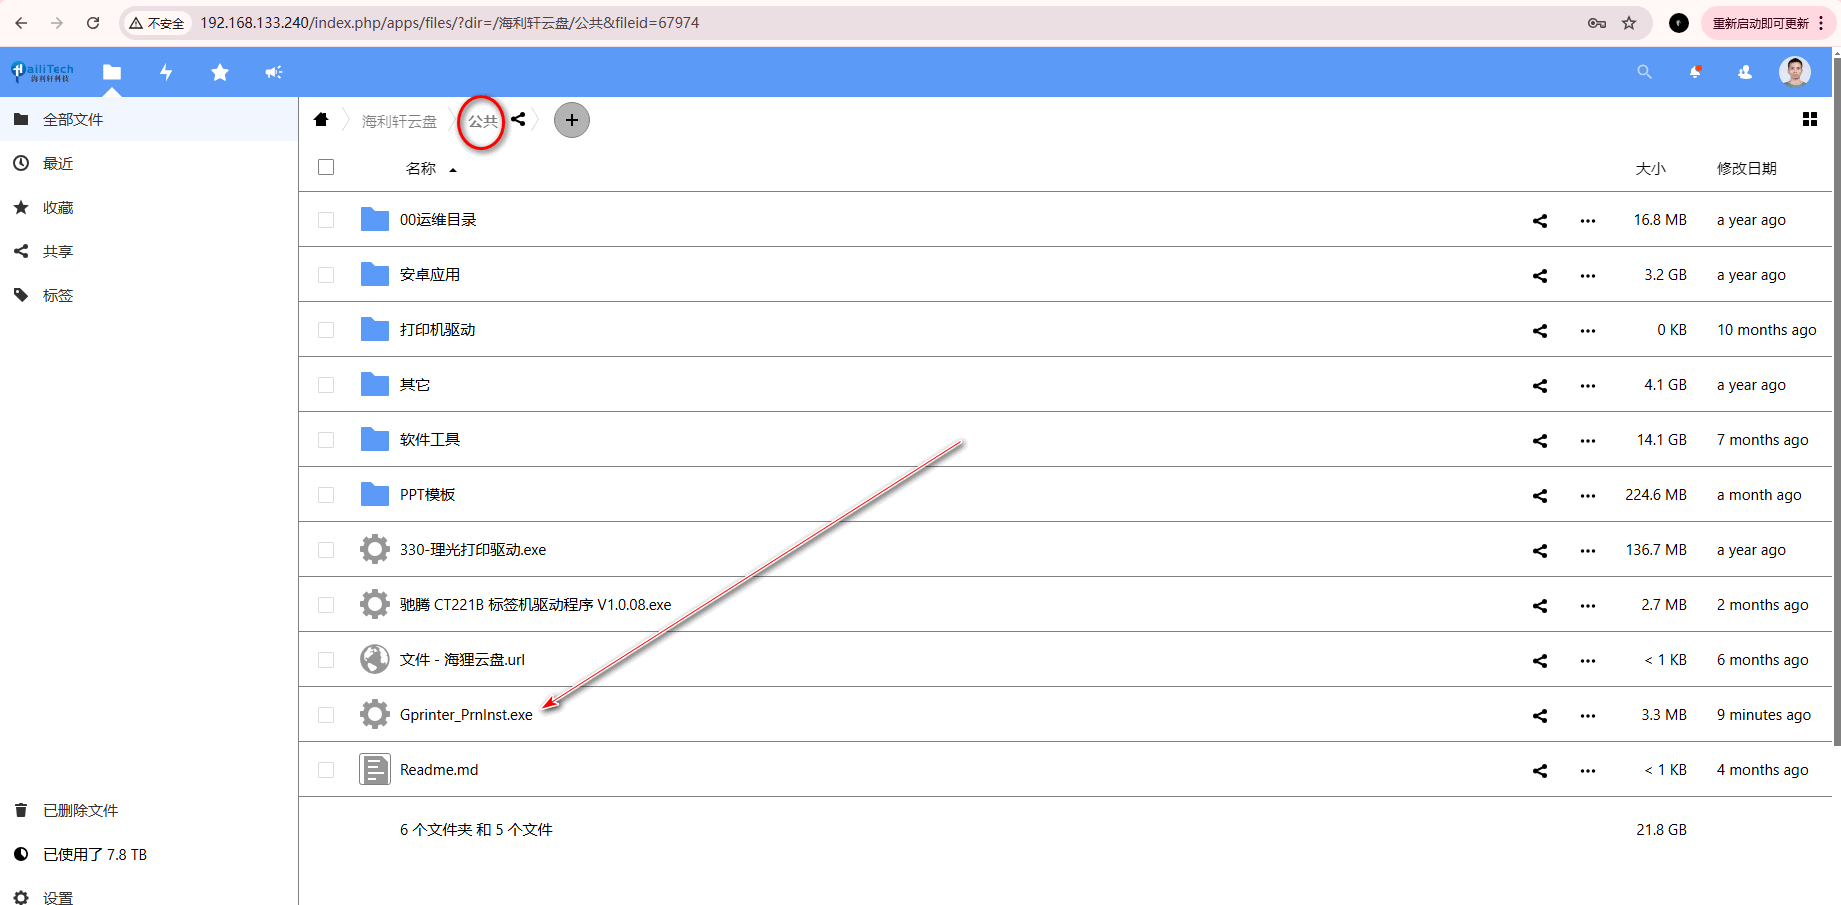Click the Favorites star in top bar
1841x905 pixels.
(220, 72)
